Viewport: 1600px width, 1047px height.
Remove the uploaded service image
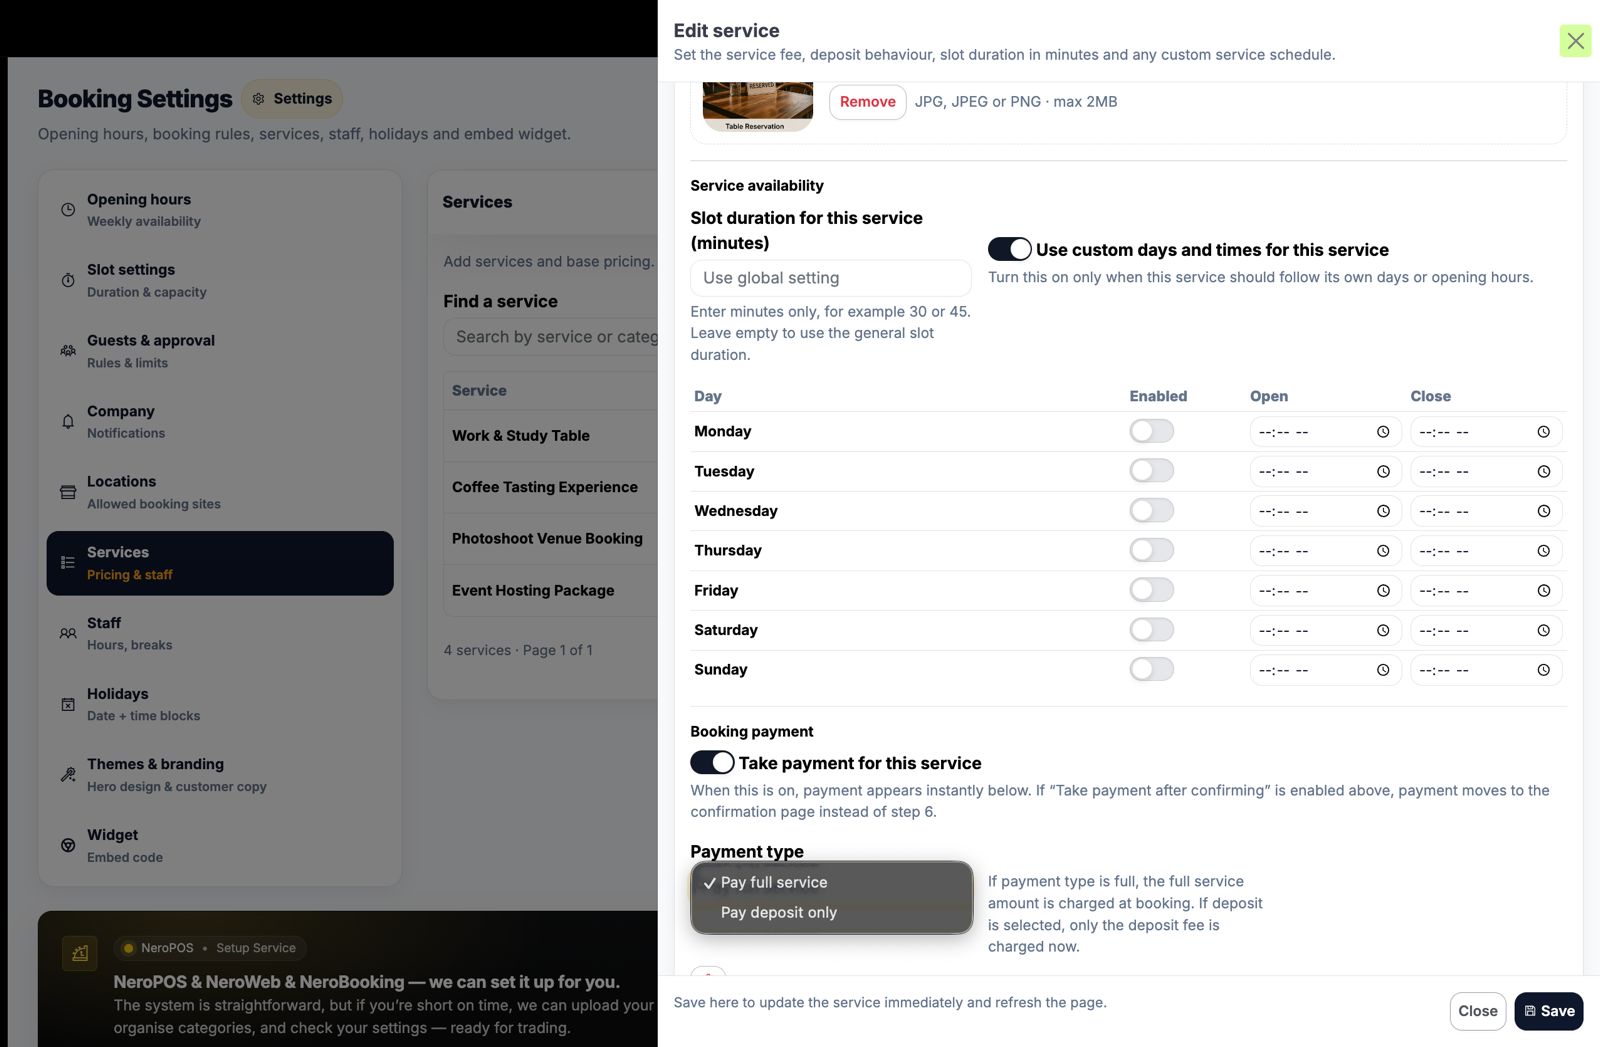pyautogui.click(x=867, y=102)
